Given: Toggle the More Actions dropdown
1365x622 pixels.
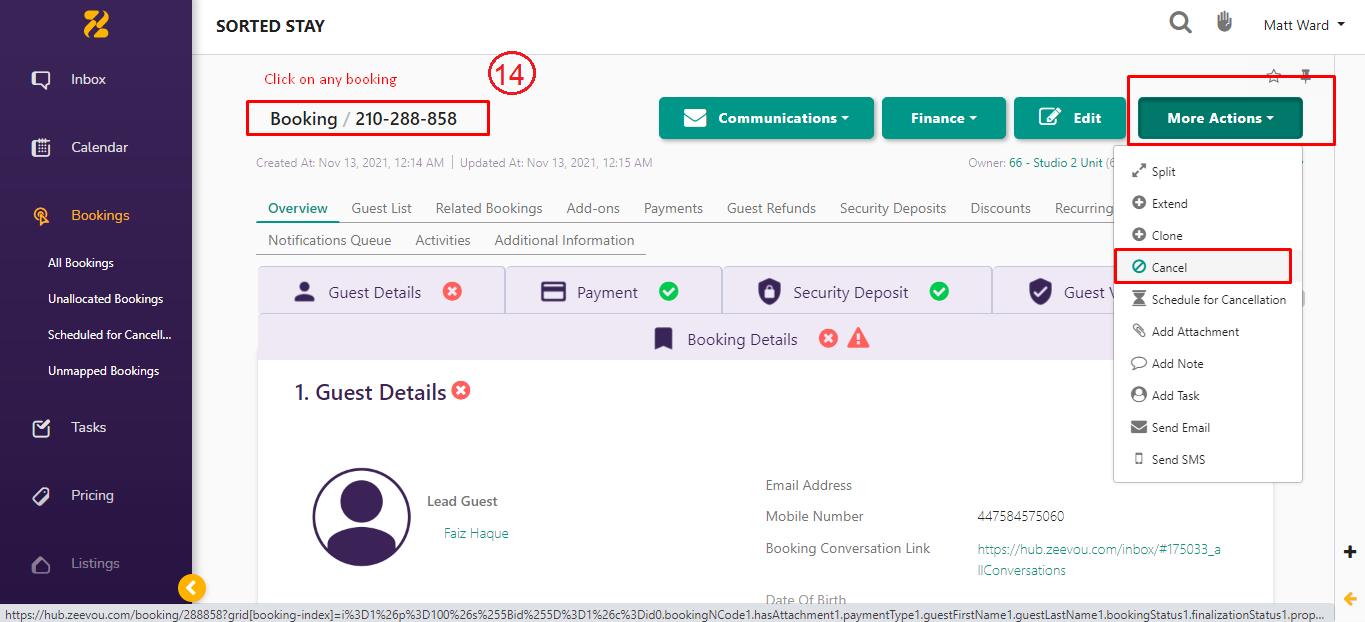Looking at the screenshot, I should [x=1220, y=118].
